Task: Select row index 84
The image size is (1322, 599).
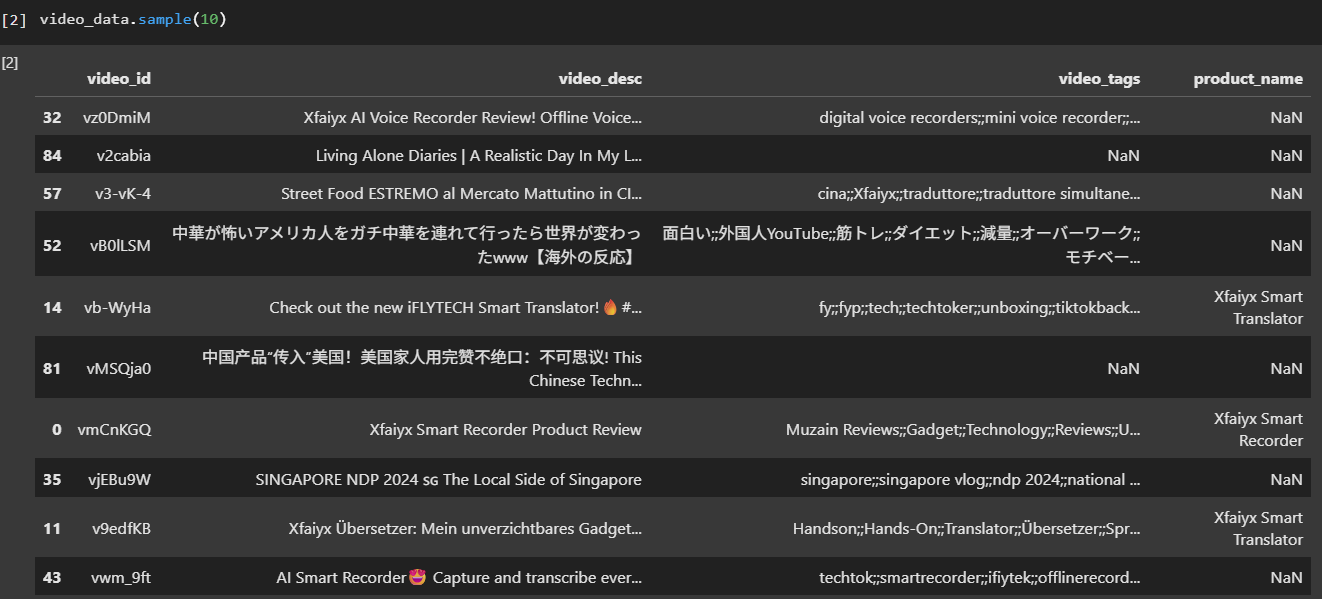Action: tap(52, 156)
